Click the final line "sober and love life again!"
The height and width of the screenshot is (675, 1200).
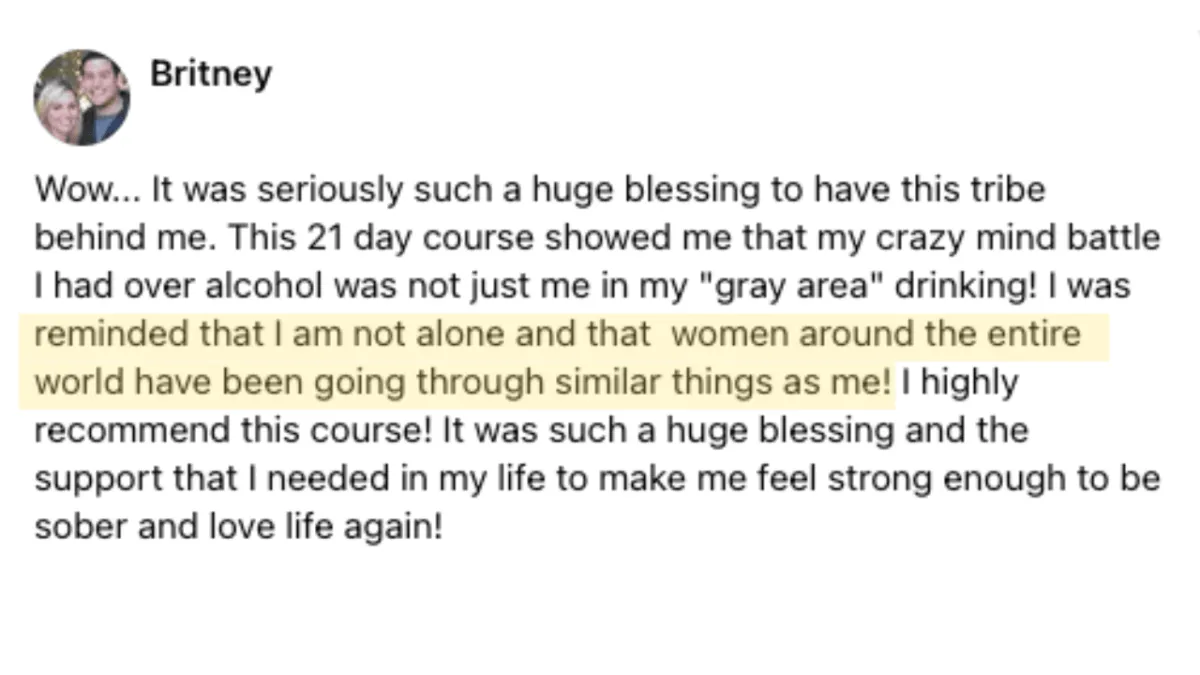coord(238,527)
